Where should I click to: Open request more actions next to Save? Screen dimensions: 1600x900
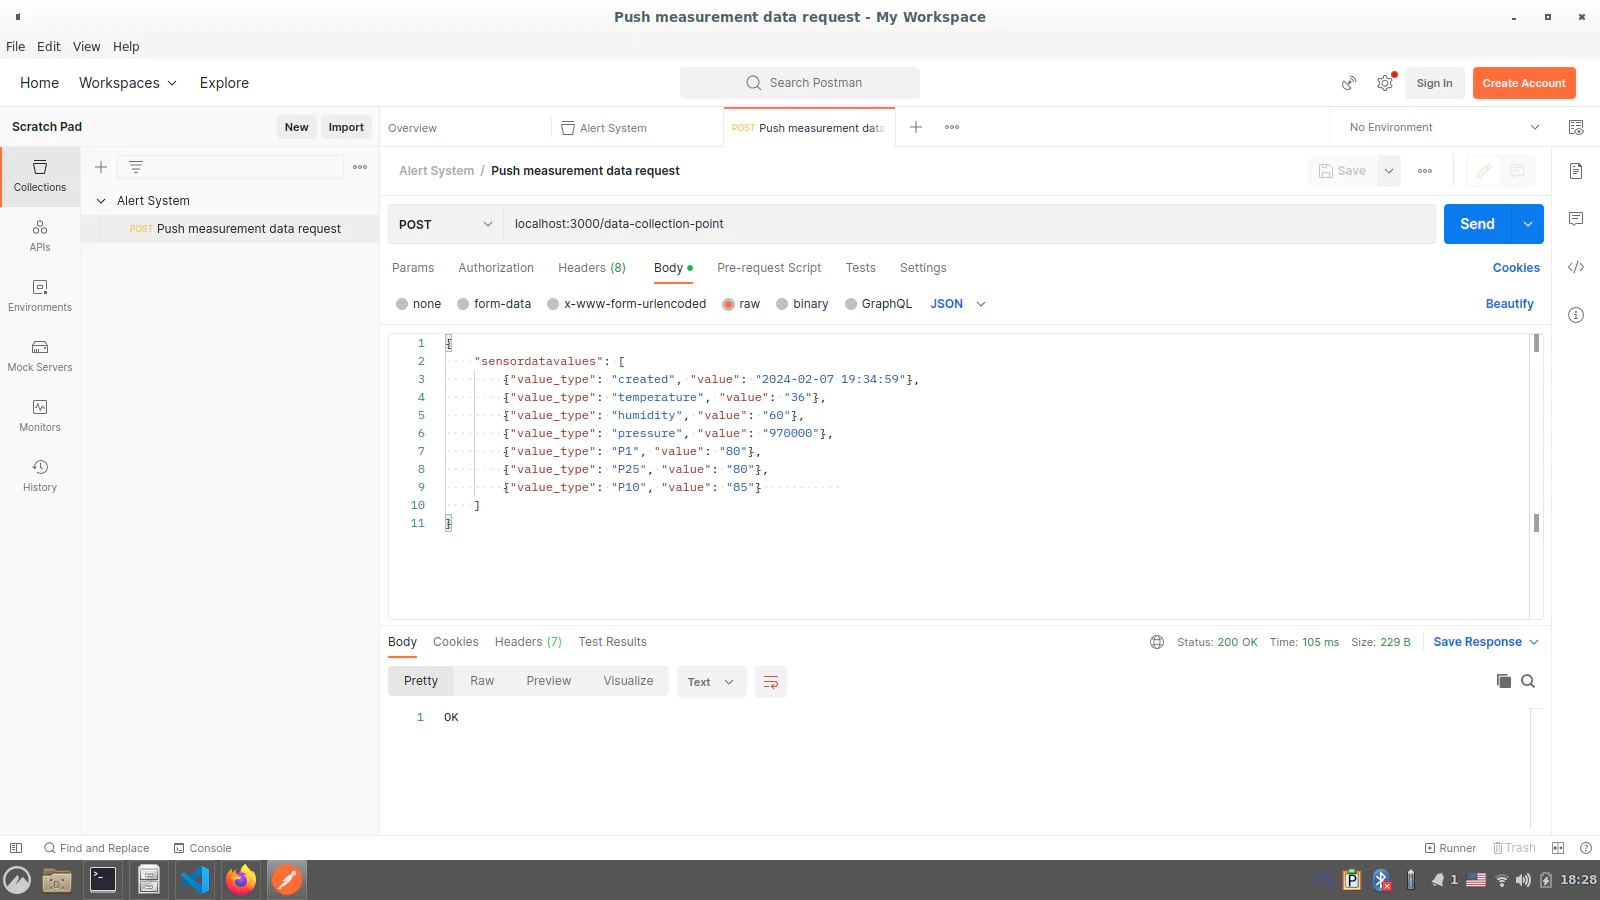point(1425,171)
